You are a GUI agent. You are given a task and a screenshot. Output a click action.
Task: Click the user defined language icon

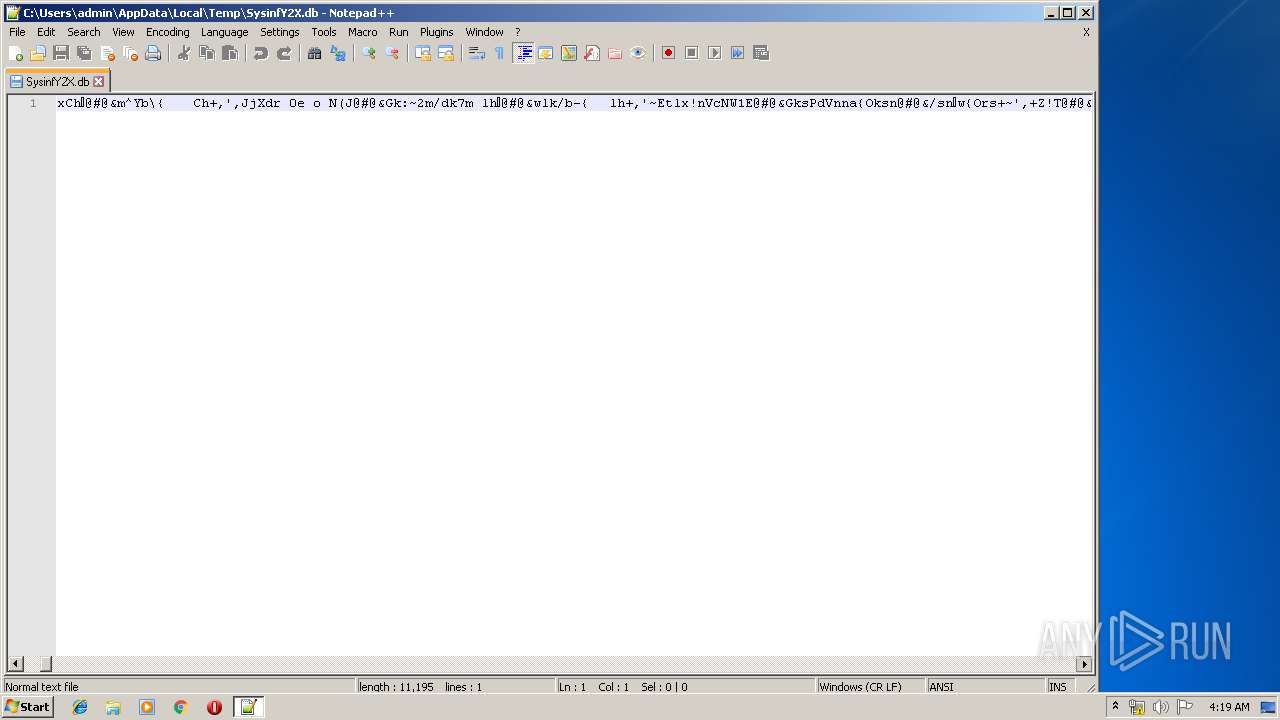coord(546,53)
